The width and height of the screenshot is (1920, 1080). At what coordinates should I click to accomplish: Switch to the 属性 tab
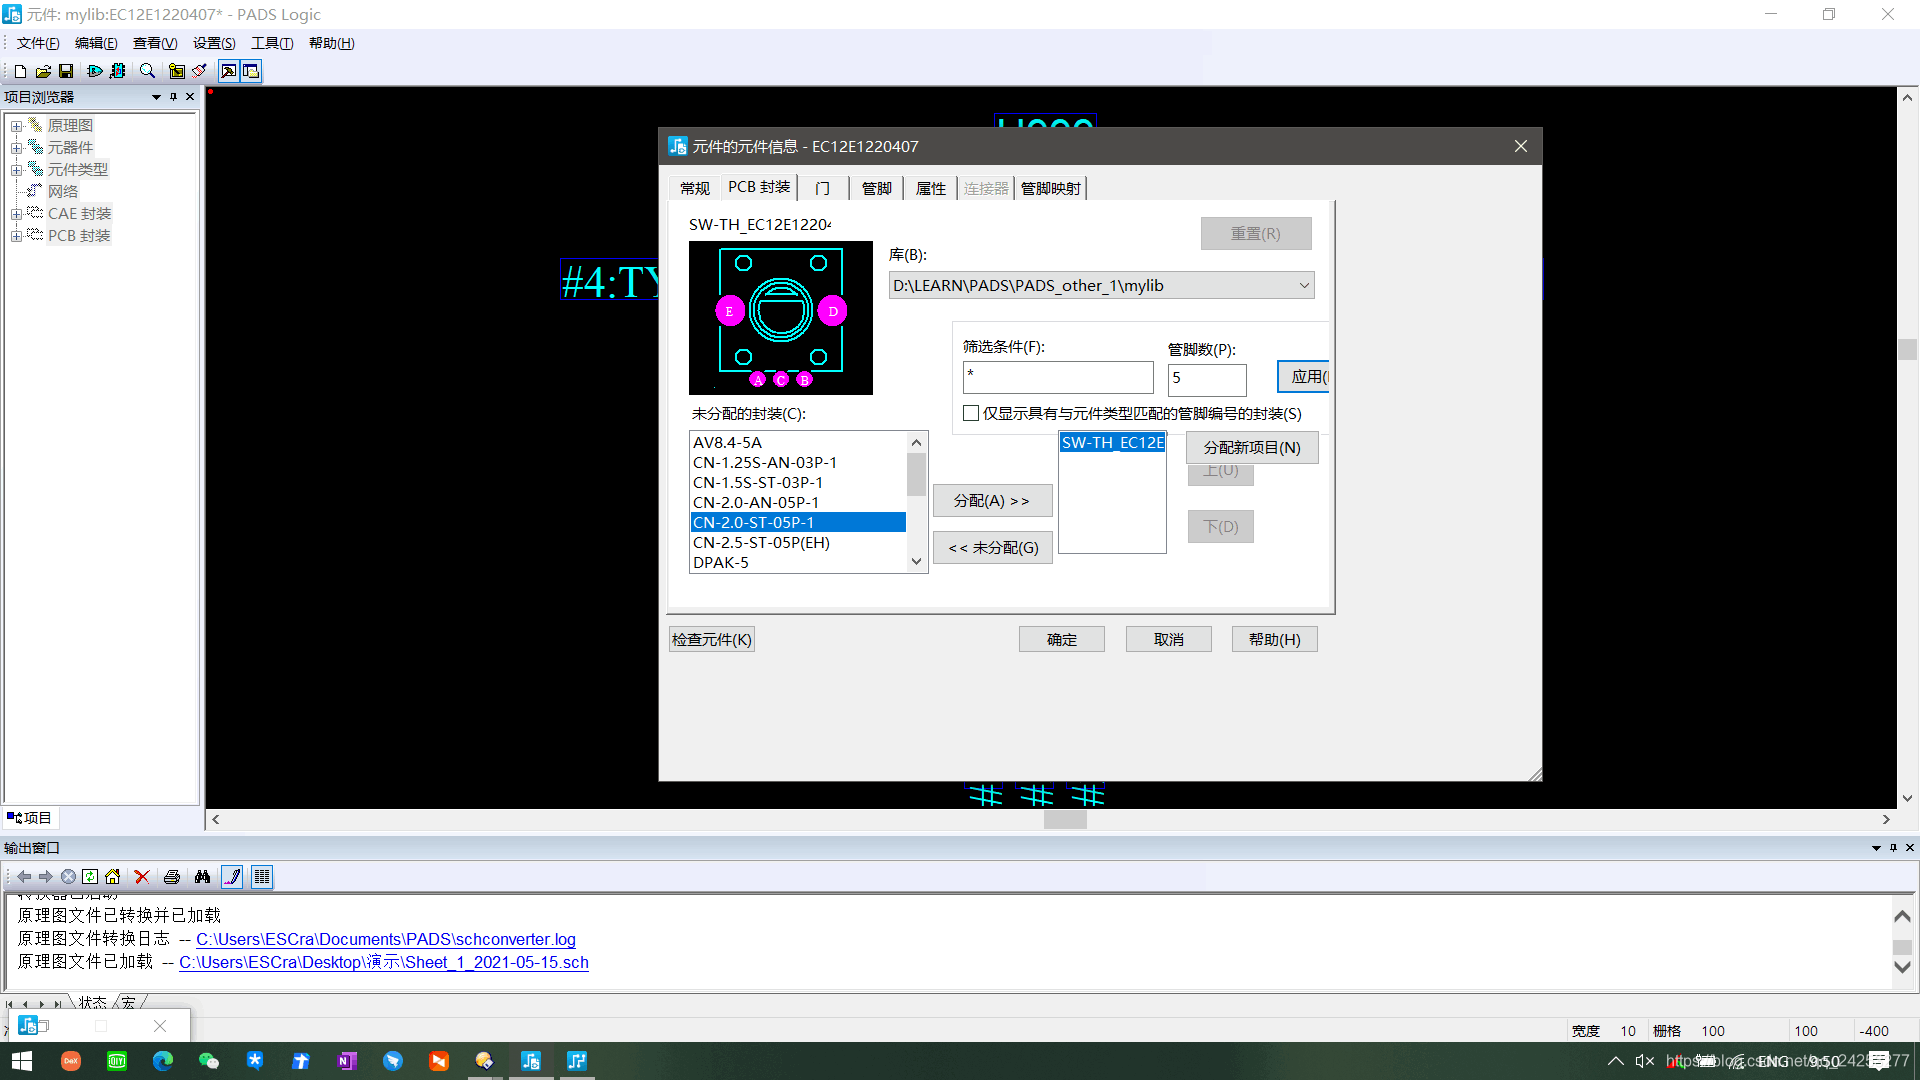[931, 188]
